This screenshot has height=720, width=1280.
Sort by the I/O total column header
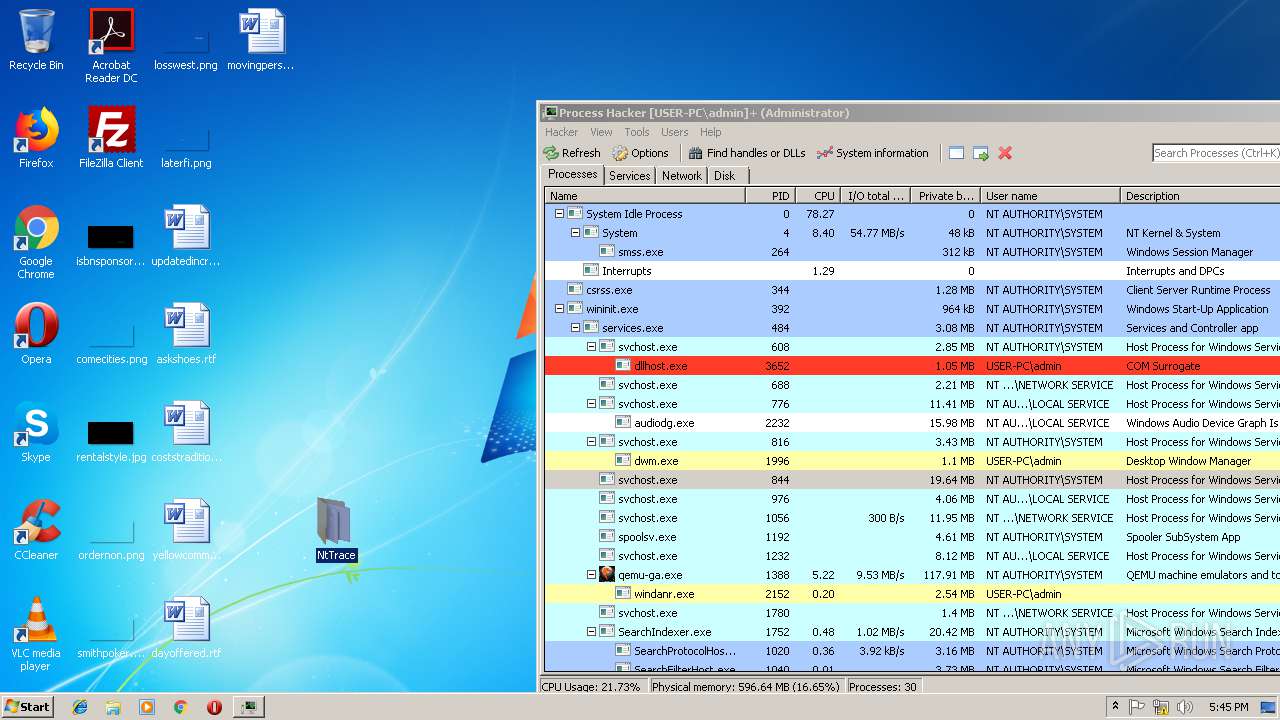(874, 196)
